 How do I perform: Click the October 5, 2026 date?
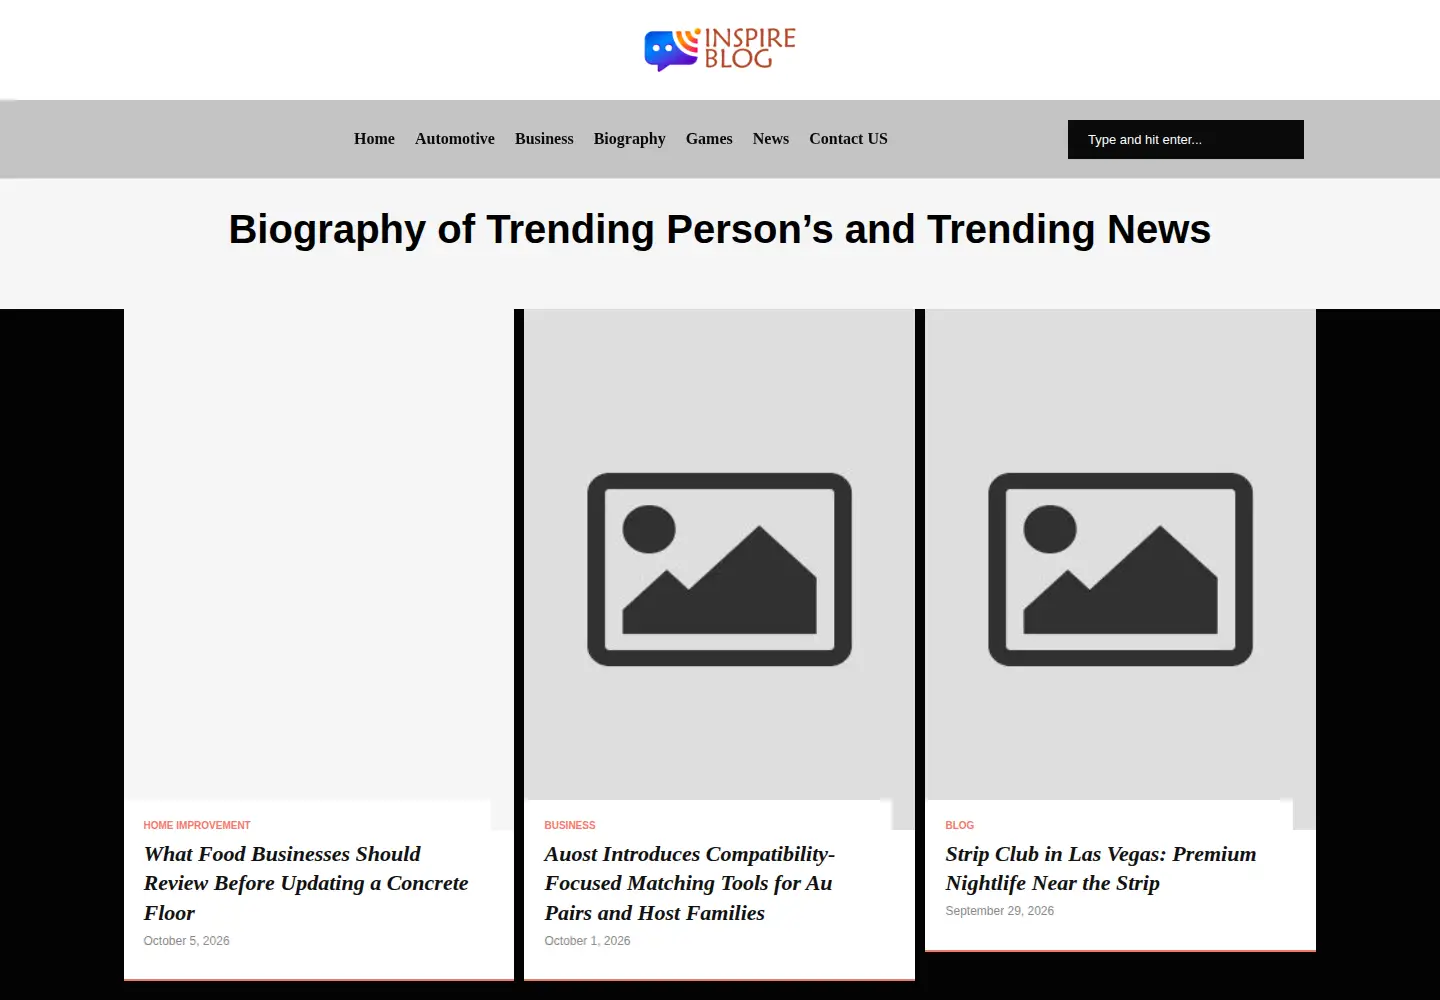tap(187, 941)
